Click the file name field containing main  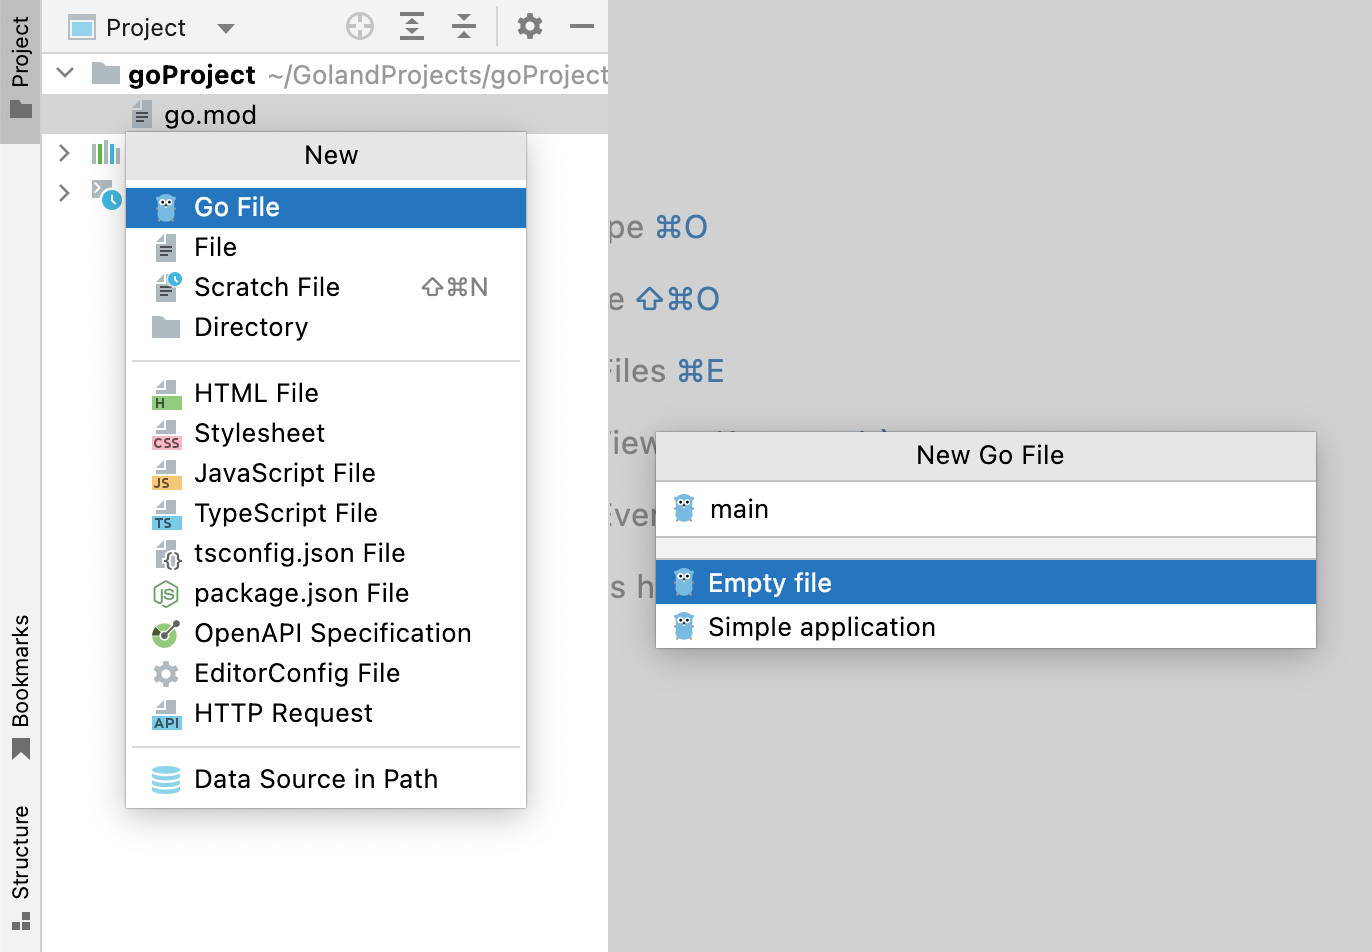point(1000,509)
